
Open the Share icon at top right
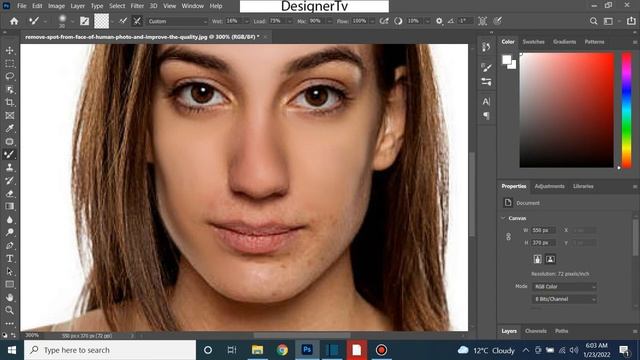(x=631, y=21)
